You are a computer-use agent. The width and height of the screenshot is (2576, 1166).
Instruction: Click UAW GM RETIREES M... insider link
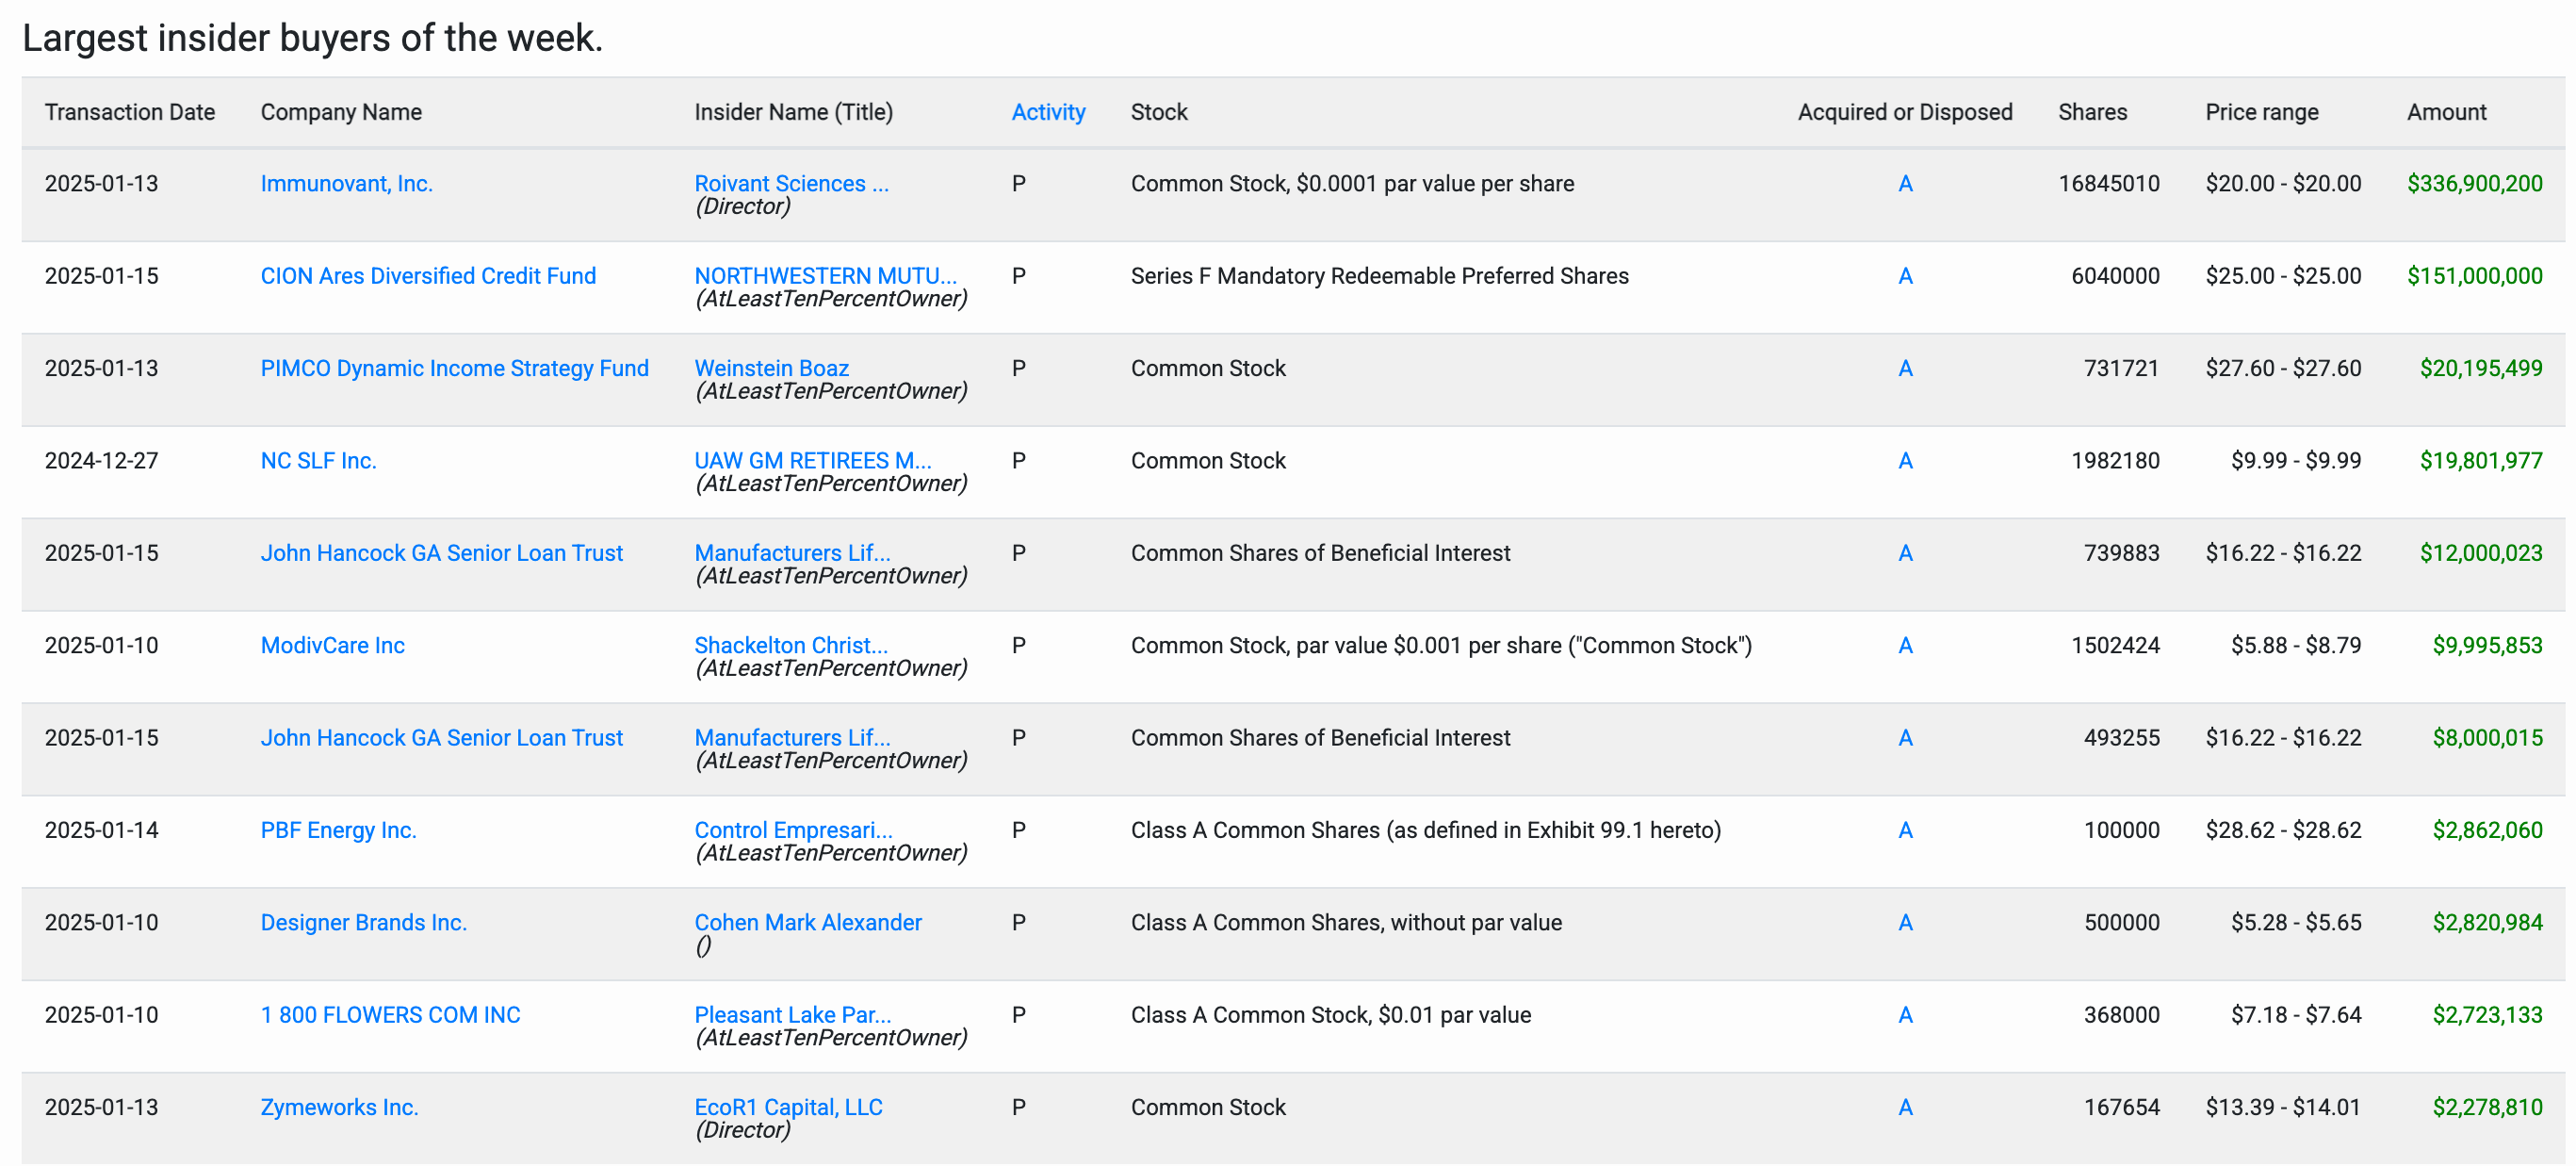point(811,461)
